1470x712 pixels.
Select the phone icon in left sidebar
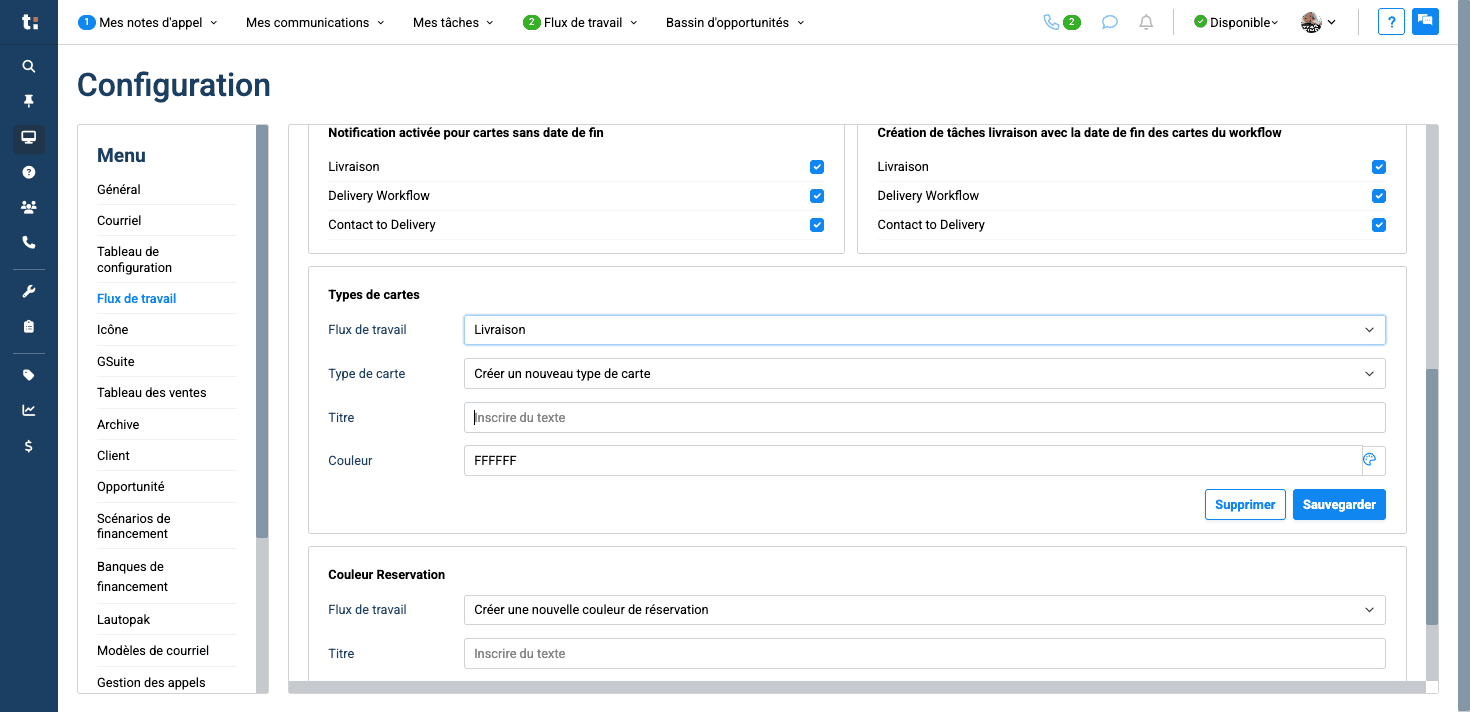pos(29,242)
